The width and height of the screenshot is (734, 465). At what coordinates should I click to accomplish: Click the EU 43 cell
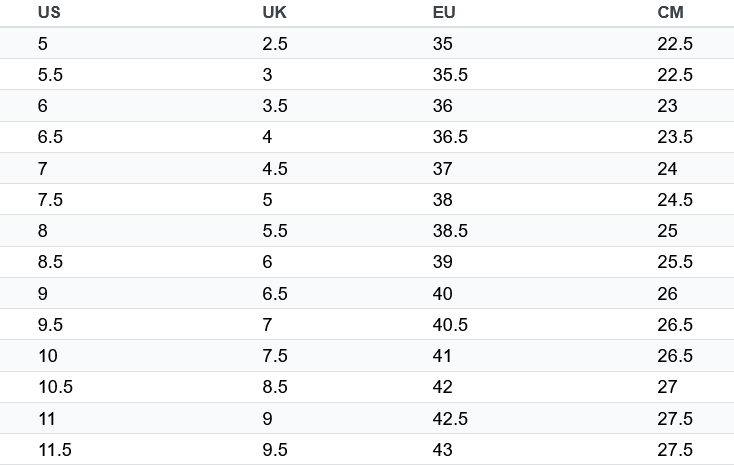point(443,450)
